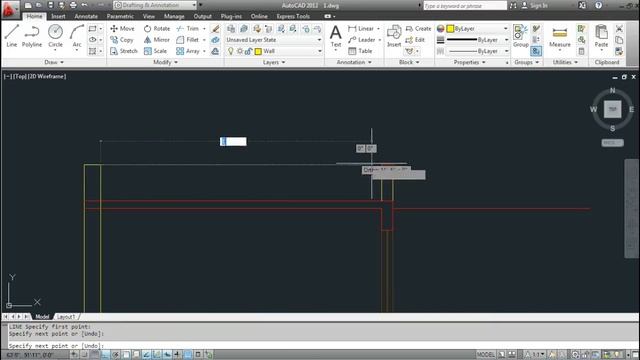
Task: Click the Insert block tool
Action: pyautogui.click(x=394, y=36)
